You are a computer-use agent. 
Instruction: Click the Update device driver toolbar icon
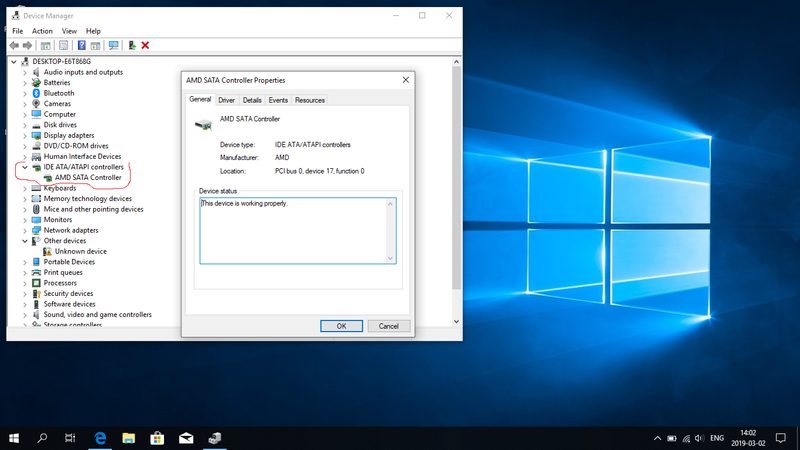[x=132, y=45]
